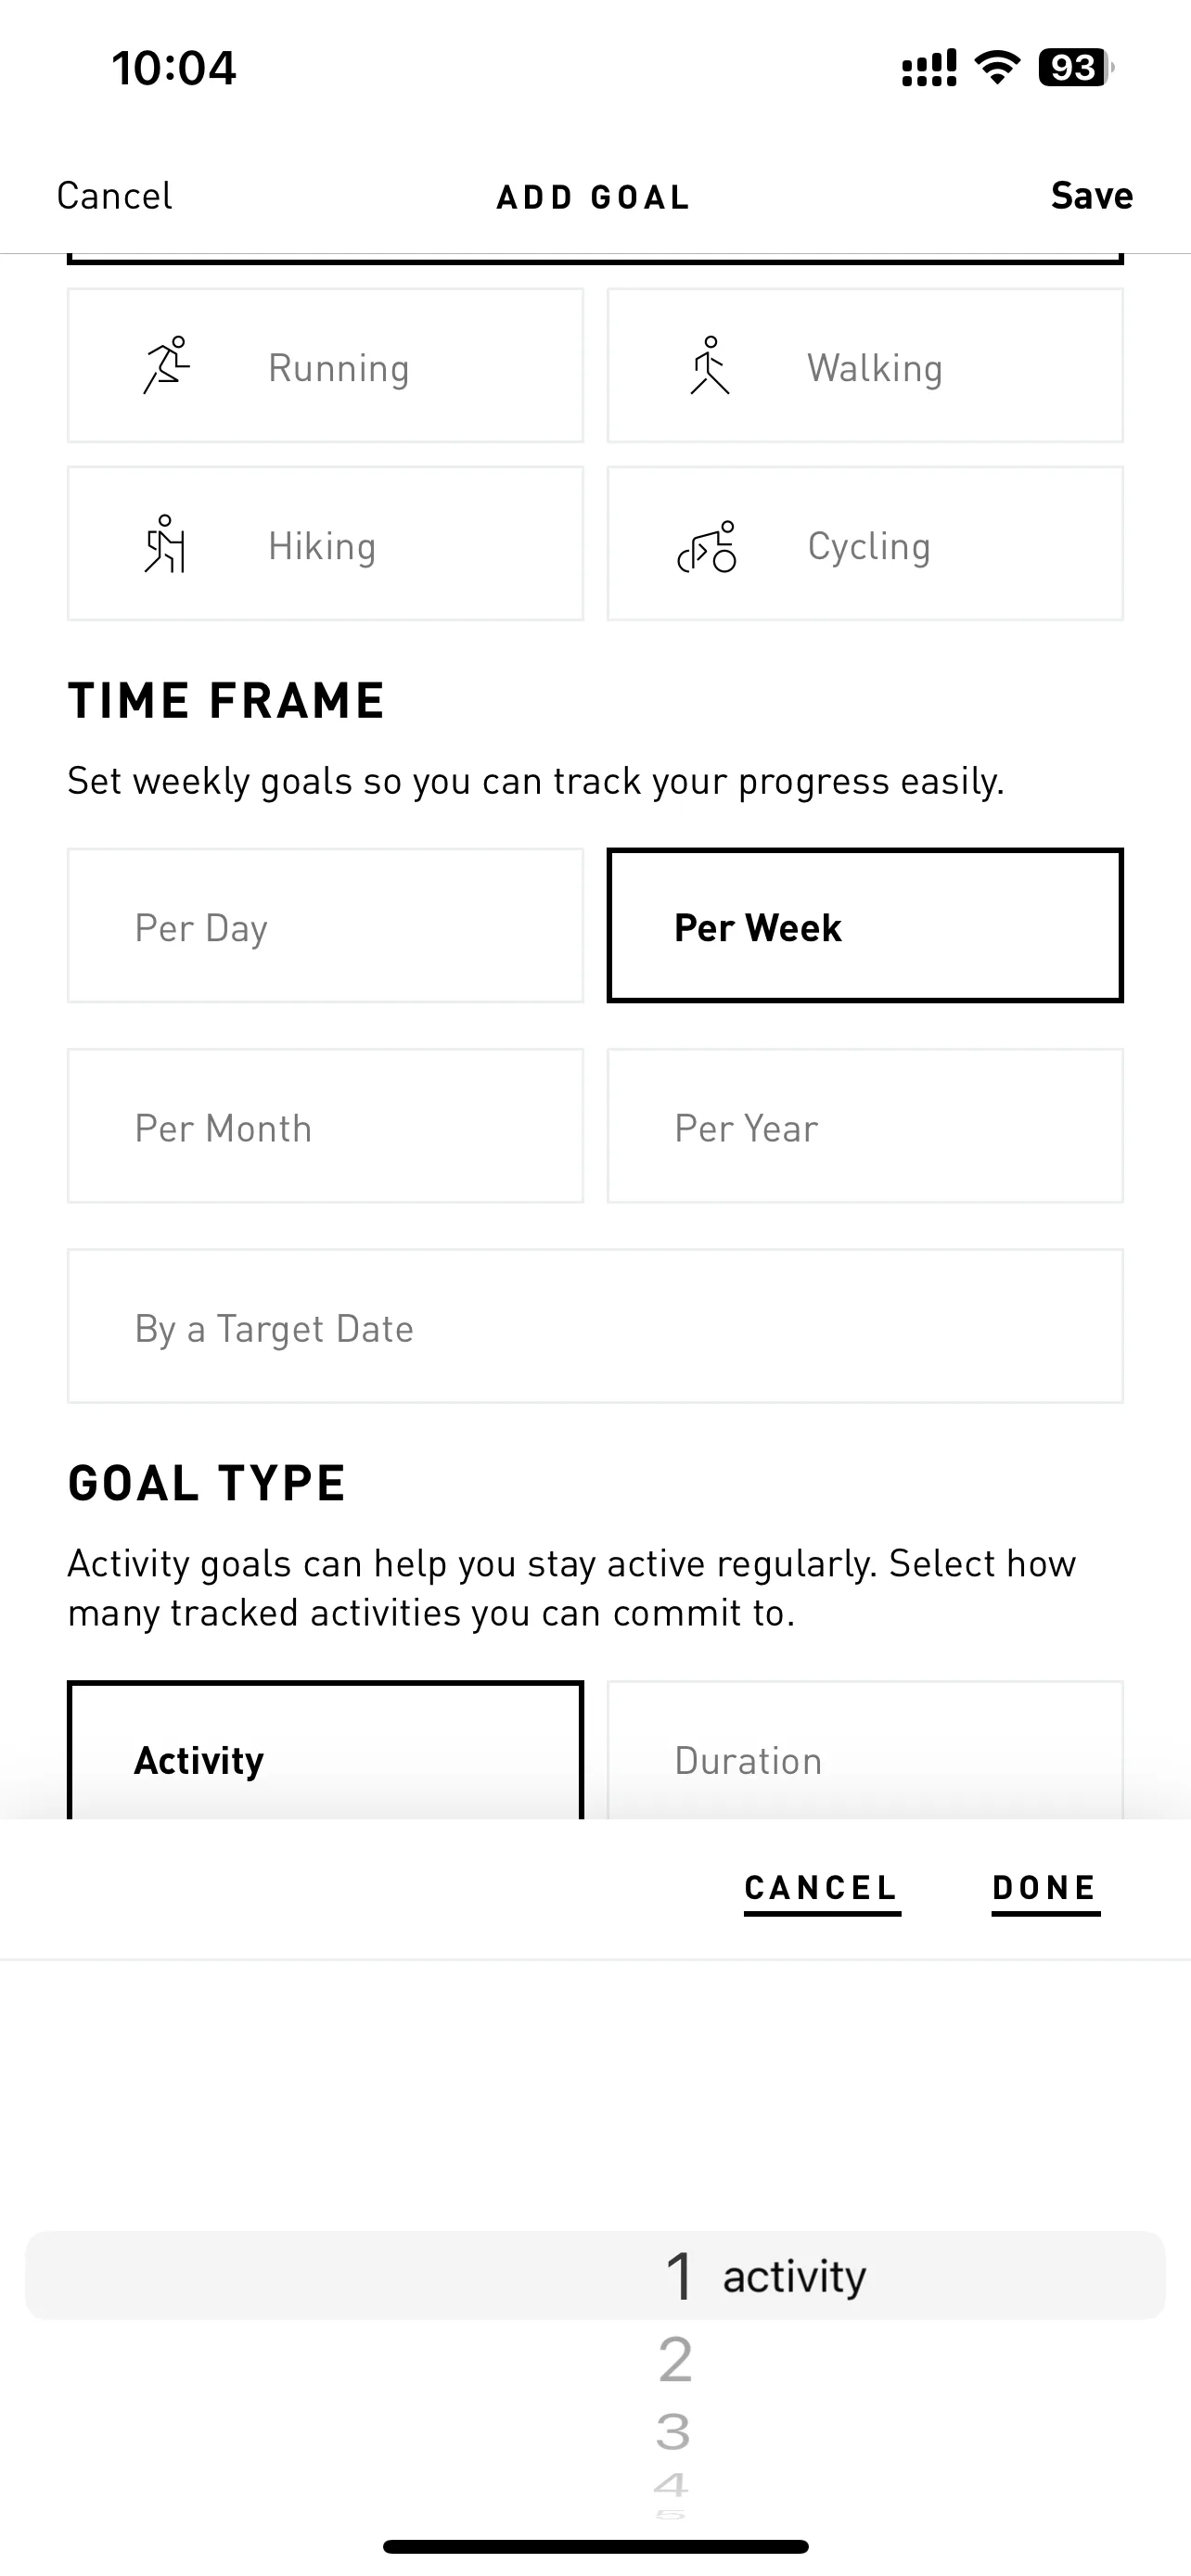Screen dimensions: 1191x2576
Task: Choose the Activity goal type
Action: tap(325, 1750)
